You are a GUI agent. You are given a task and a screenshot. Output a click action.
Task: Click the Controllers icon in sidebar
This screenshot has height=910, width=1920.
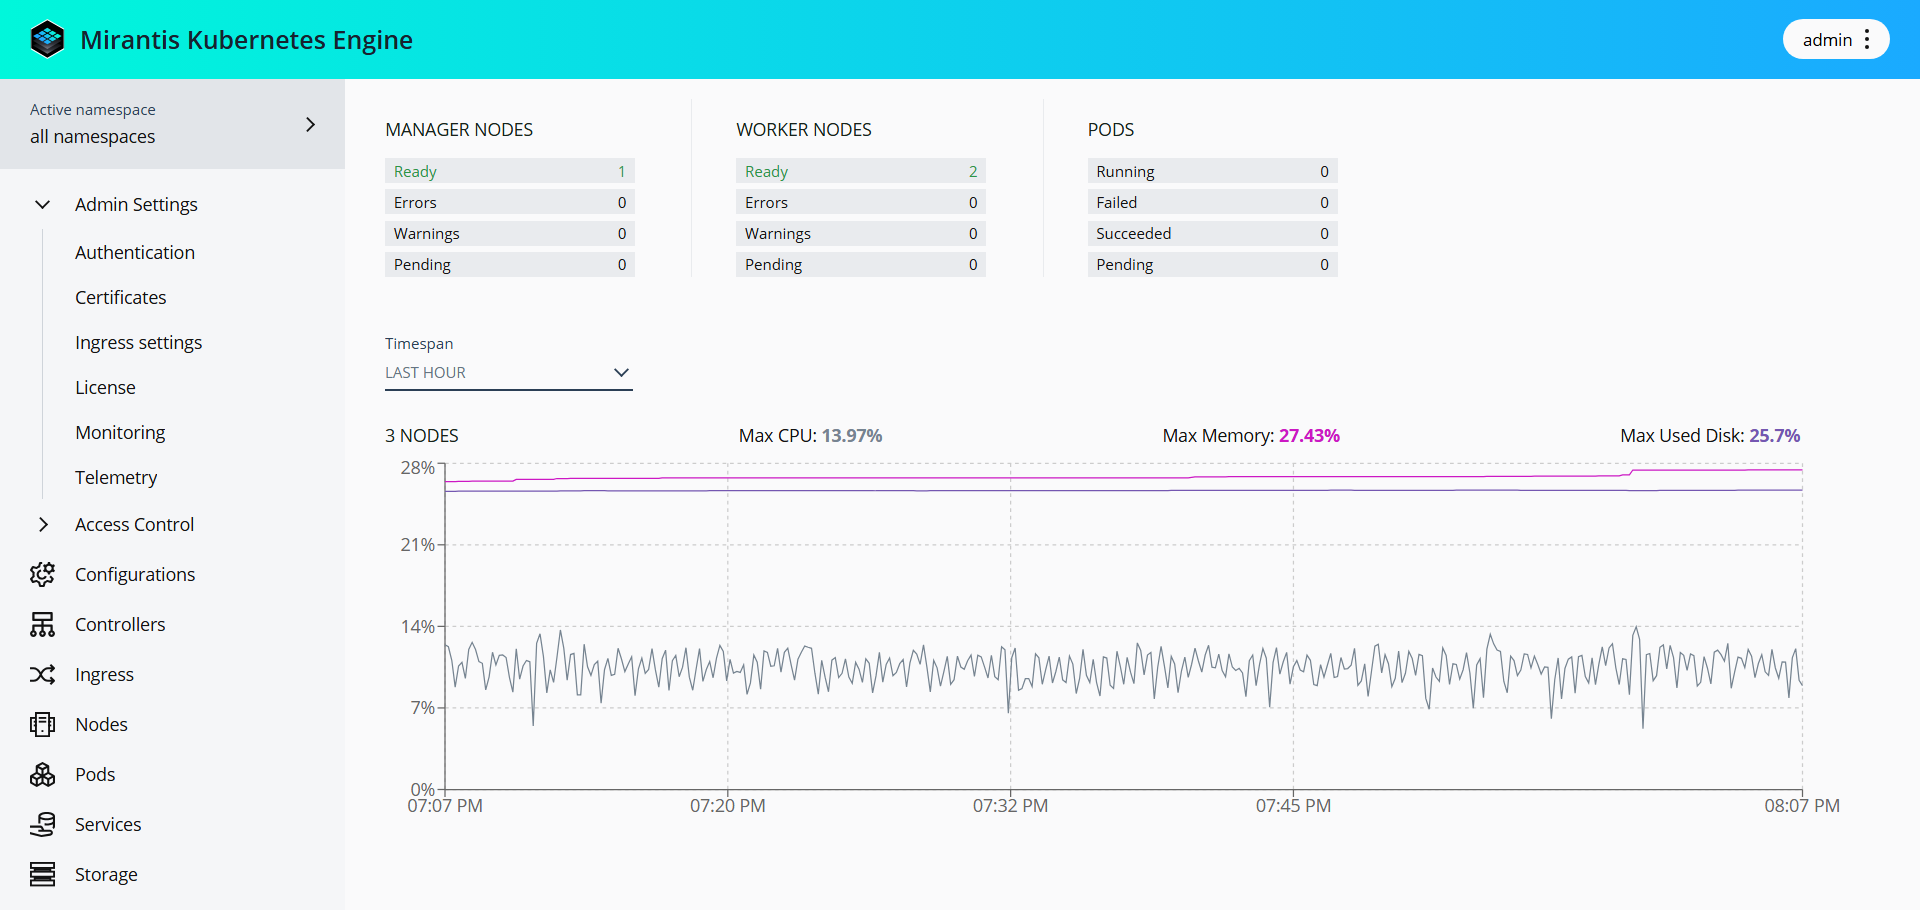(x=42, y=624)
